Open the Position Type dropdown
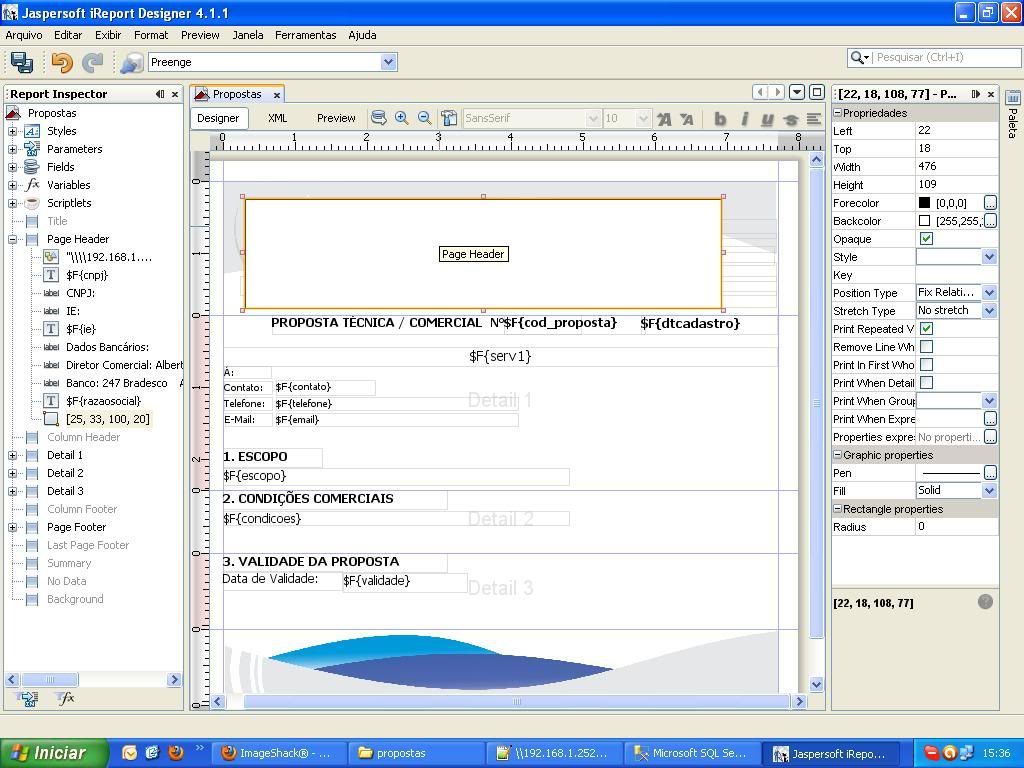Viewport: 1024px width, 768px height. [988, 293]
